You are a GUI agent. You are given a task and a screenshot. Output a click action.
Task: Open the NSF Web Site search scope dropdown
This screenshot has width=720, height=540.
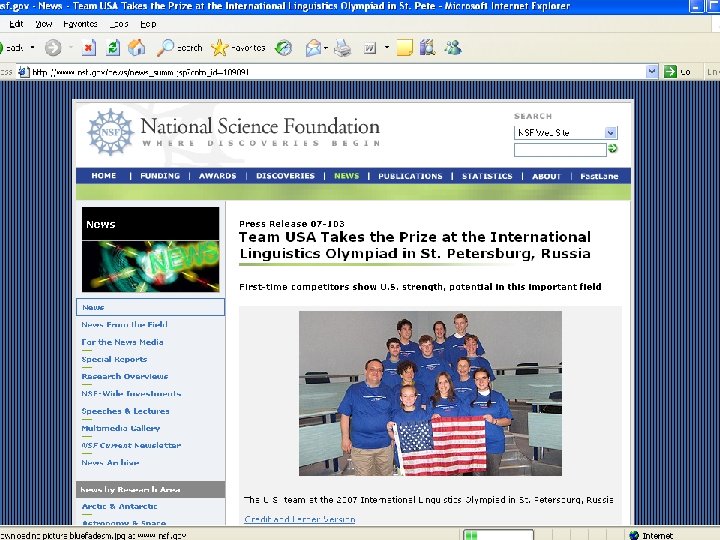[610, 133]
